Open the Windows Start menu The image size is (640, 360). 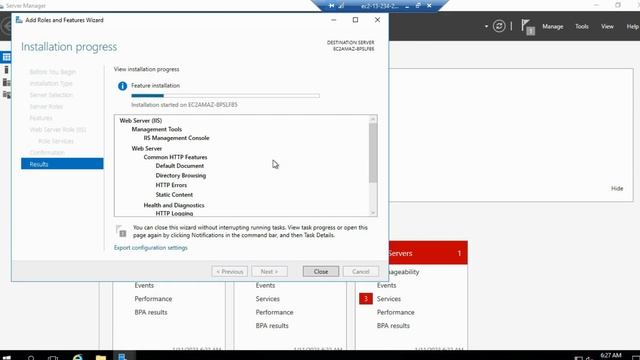(7, 358)
